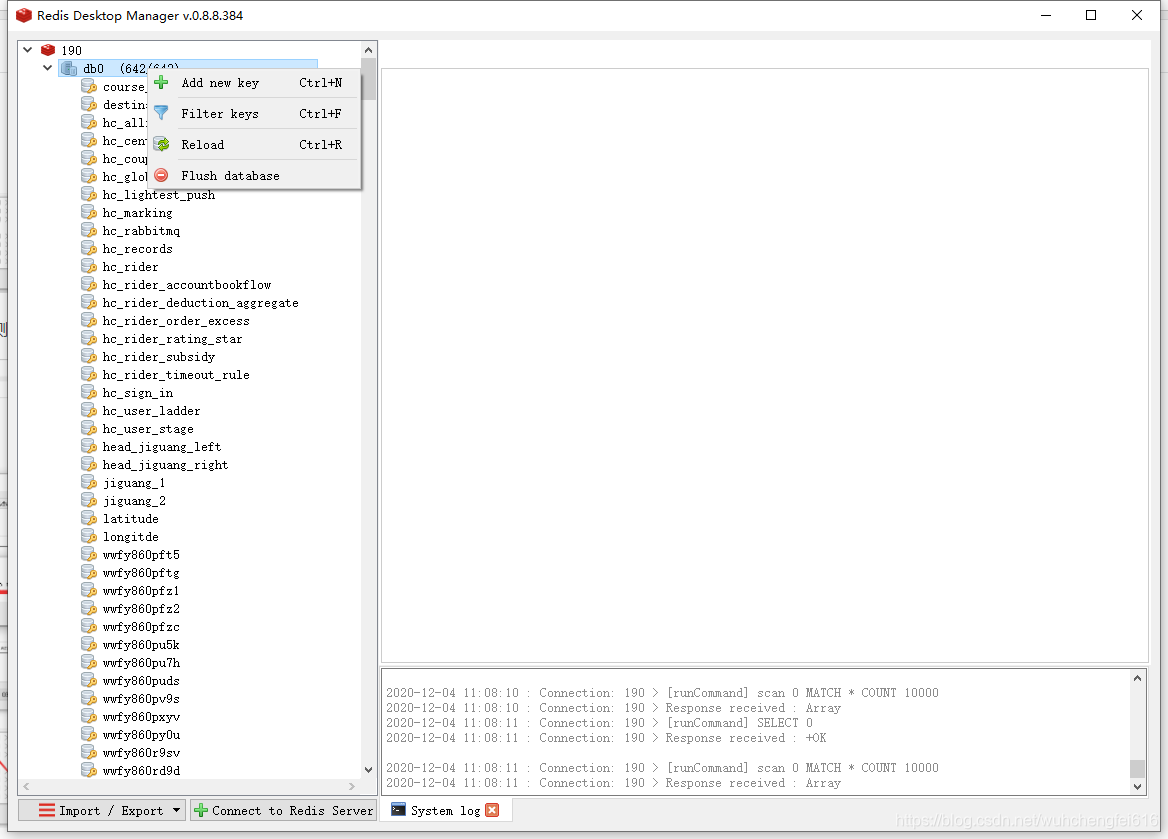Open the Import / Export dropdown arrow
The width and height of the screenshot is (1168, 839).
[x=177, y=810]
